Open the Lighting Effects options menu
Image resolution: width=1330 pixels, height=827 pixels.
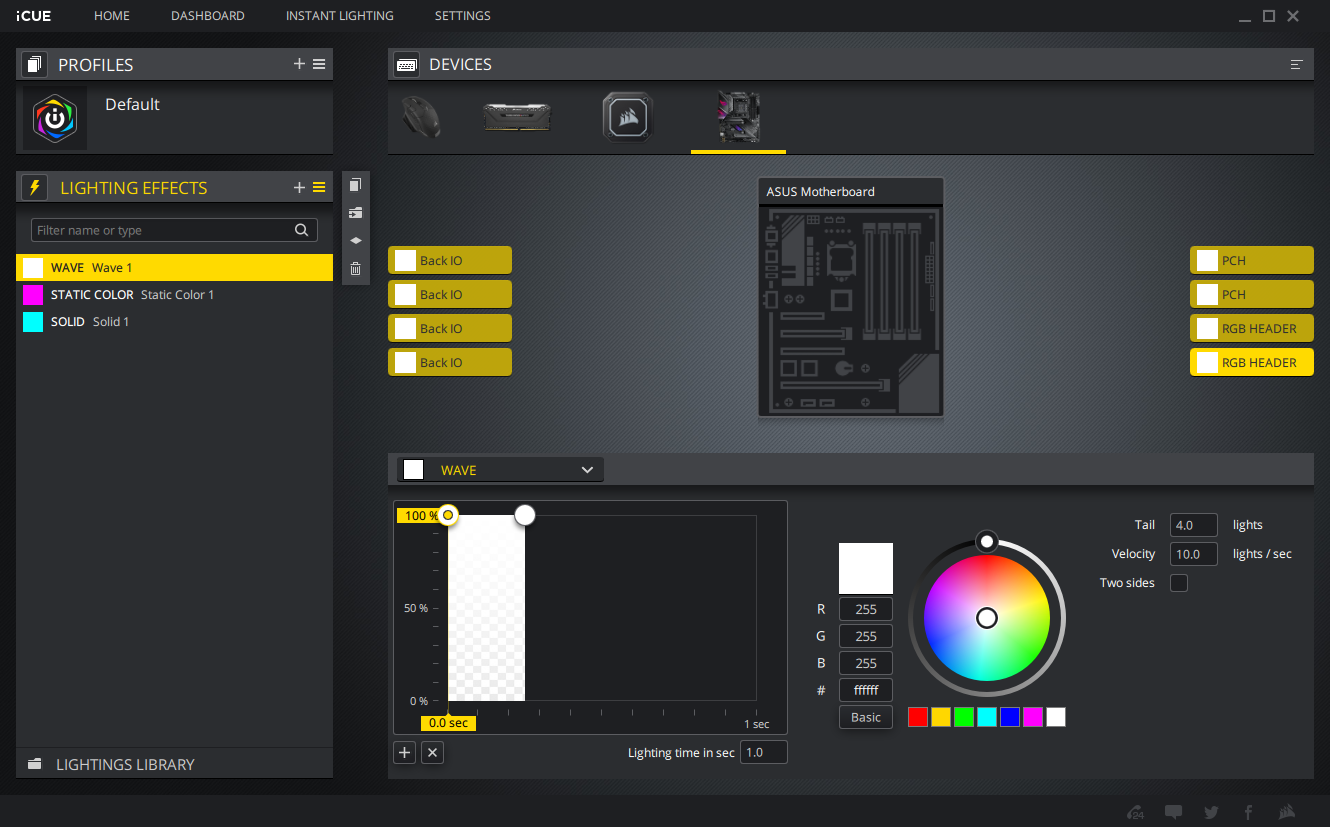pos(319,187)
